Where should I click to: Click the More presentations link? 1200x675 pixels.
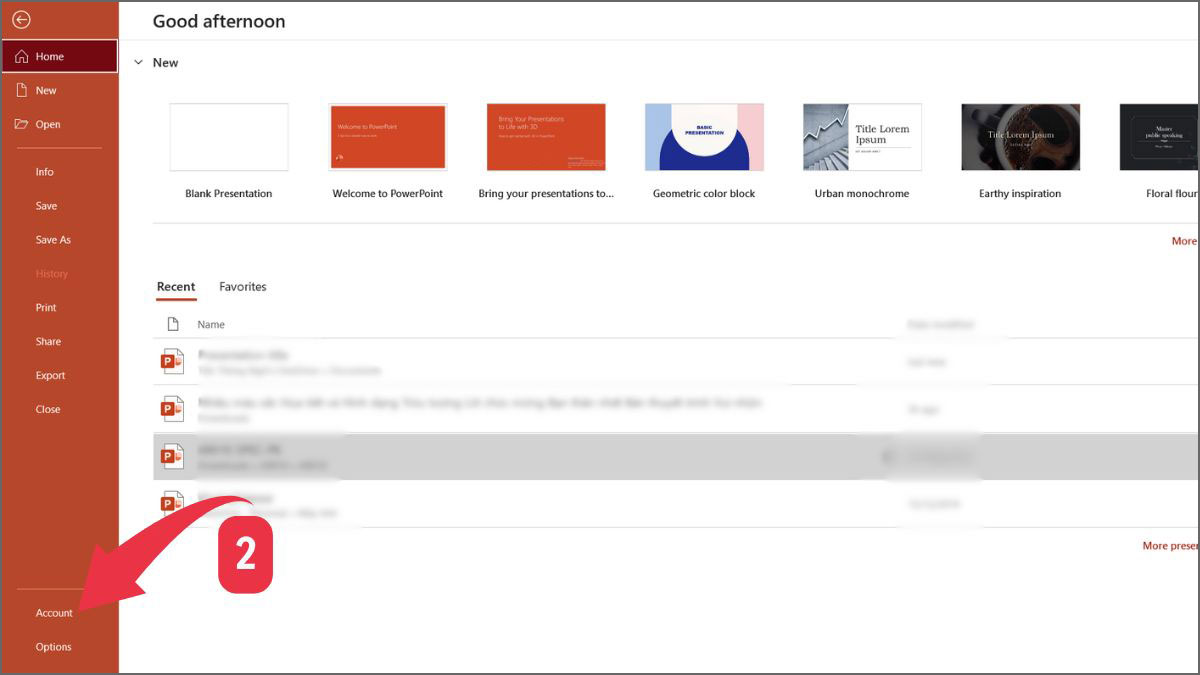[1170, 545]
